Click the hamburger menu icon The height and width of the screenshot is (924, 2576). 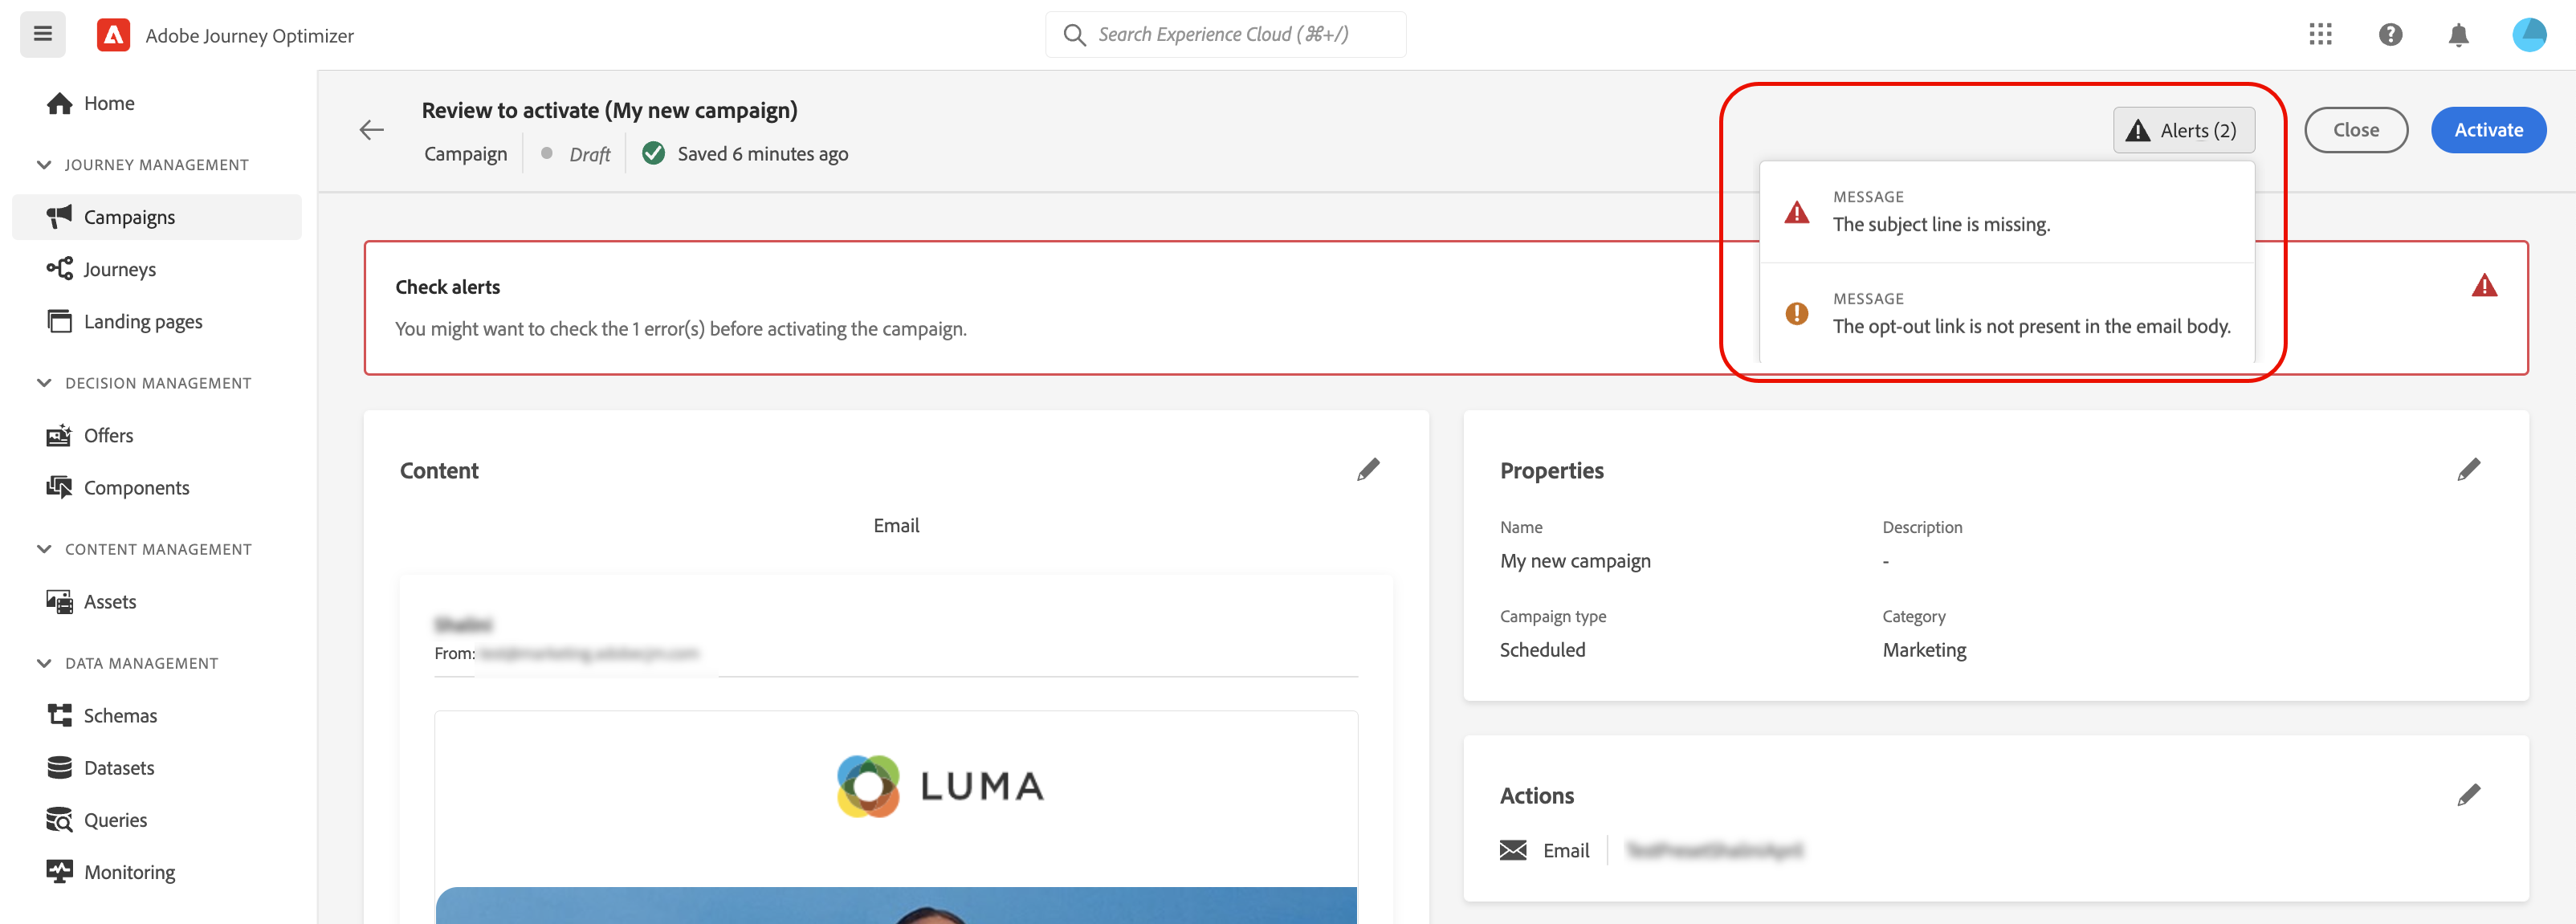pyautogui.click(x=42, y=34)
